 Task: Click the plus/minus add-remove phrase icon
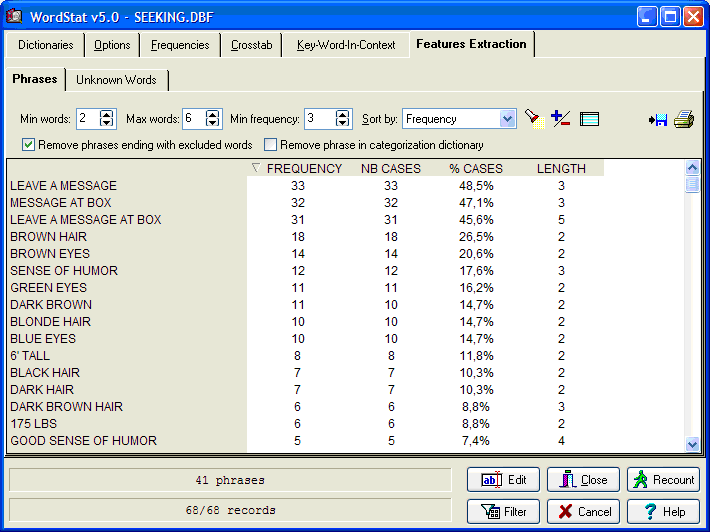561,119
